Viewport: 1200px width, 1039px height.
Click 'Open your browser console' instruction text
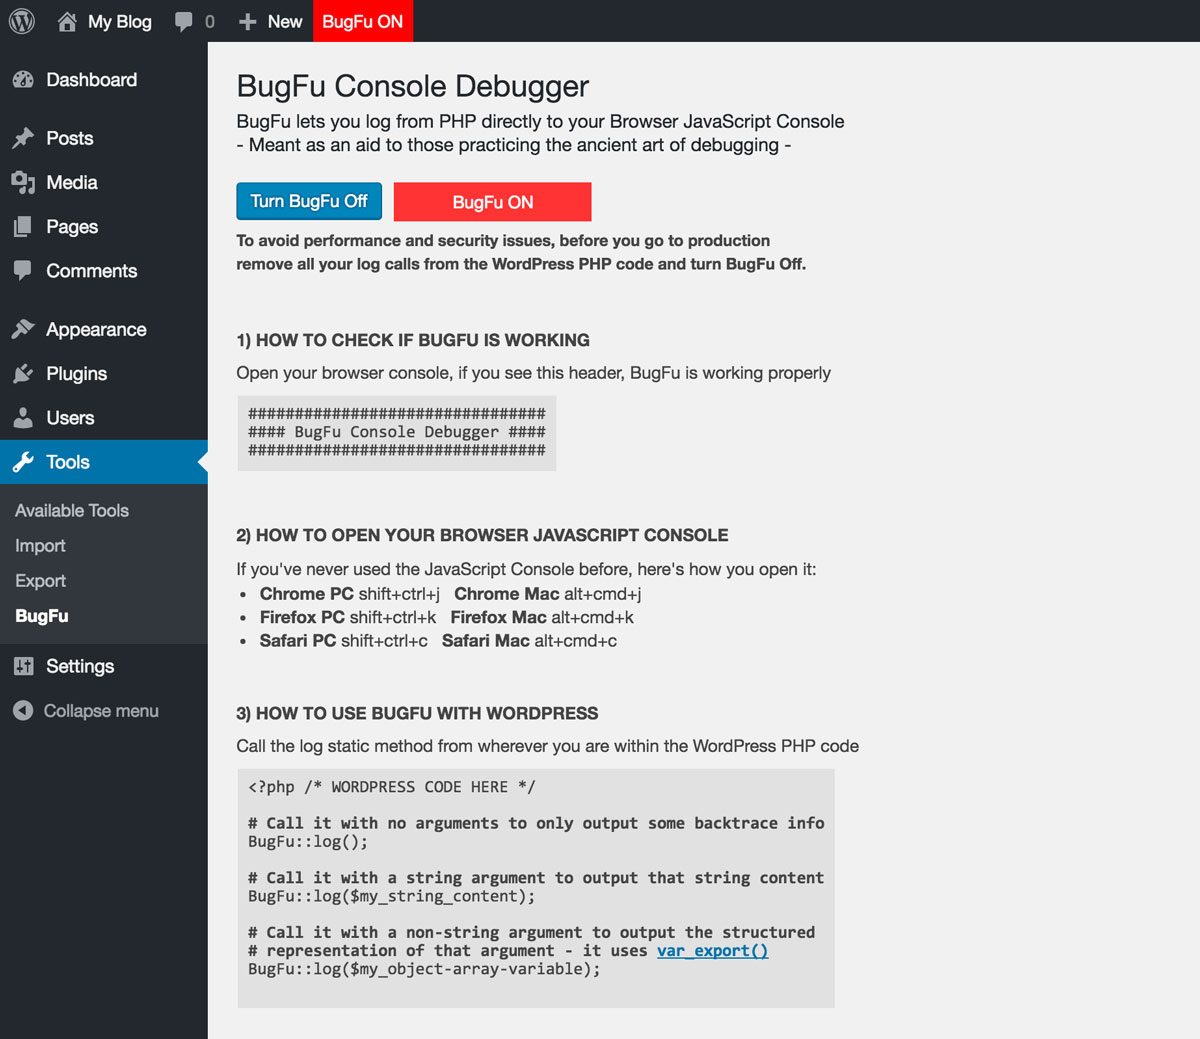coord(534,373)
